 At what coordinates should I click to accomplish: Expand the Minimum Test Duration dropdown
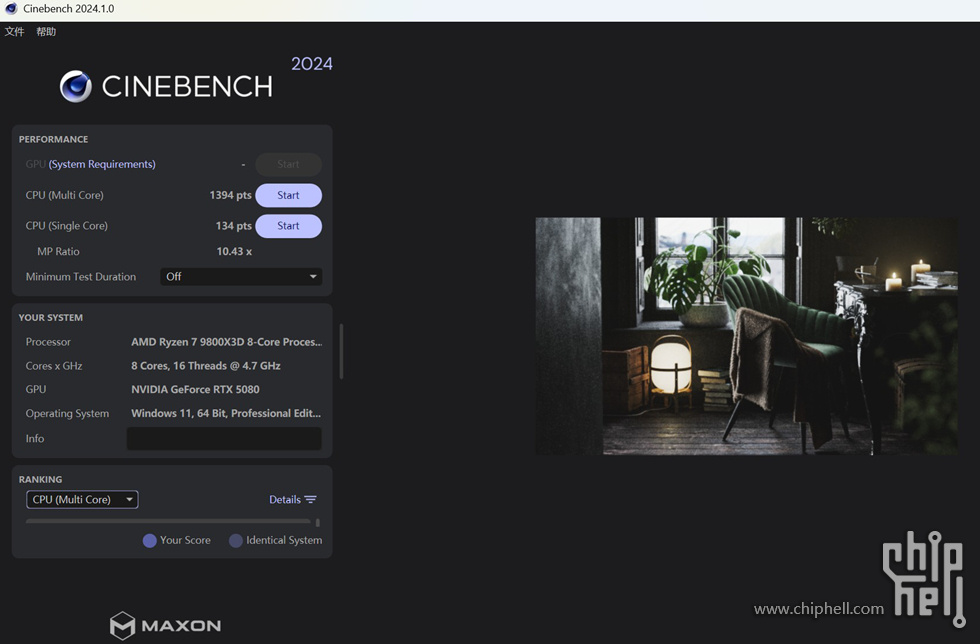tap(241, 276)
